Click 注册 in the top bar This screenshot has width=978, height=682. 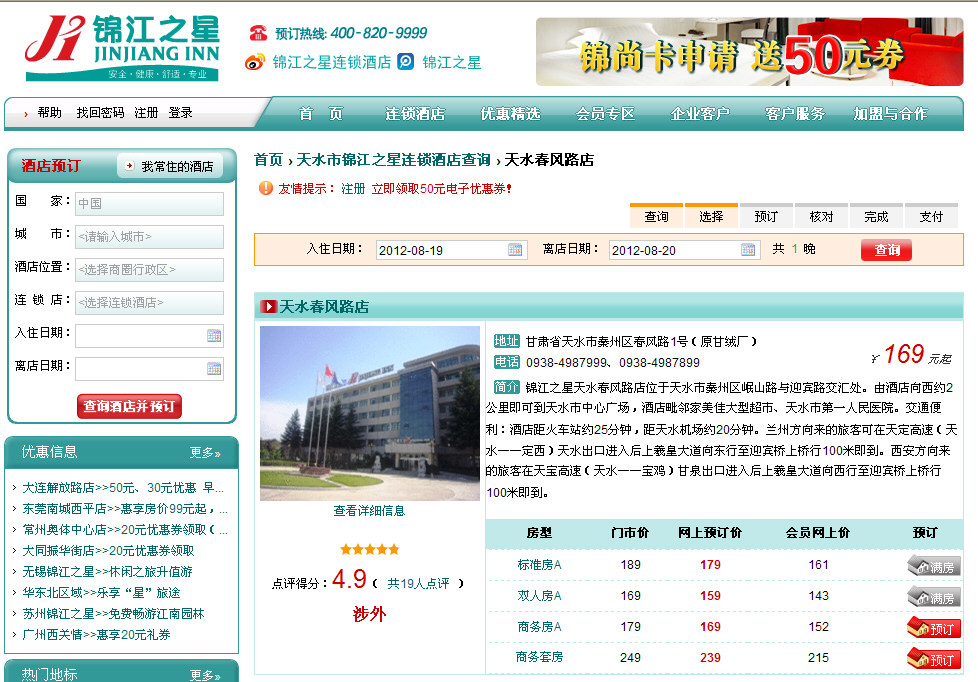tap(146, 112)
